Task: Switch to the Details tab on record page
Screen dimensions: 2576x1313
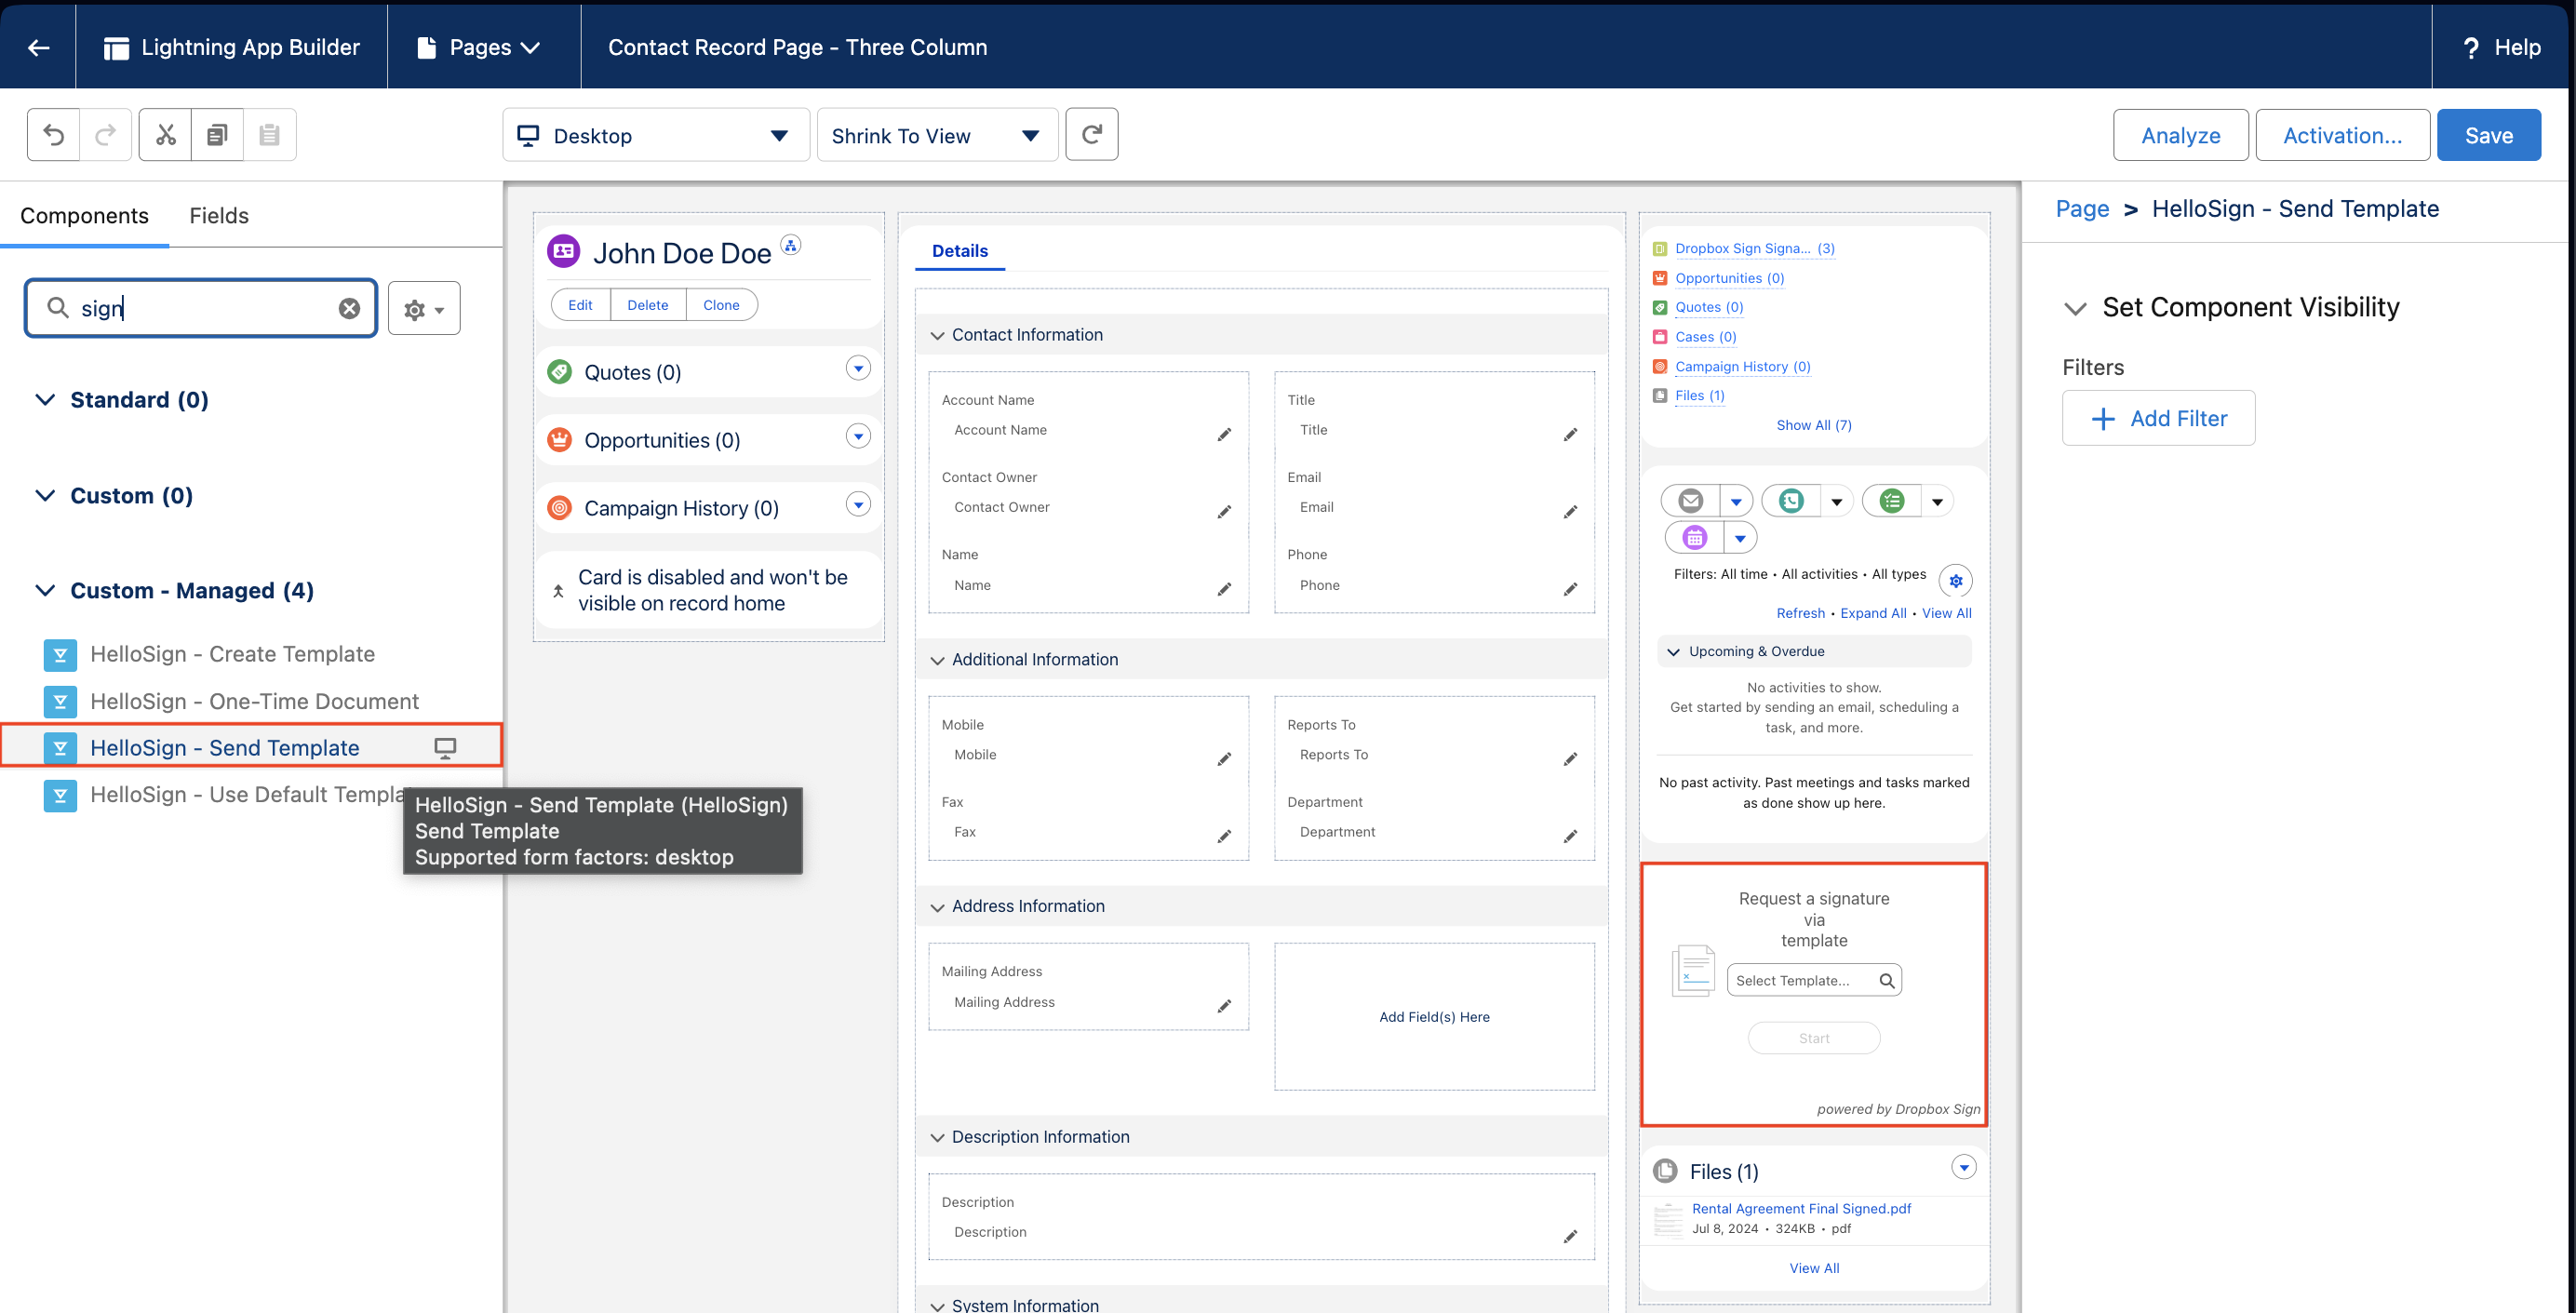Action: 959,249
